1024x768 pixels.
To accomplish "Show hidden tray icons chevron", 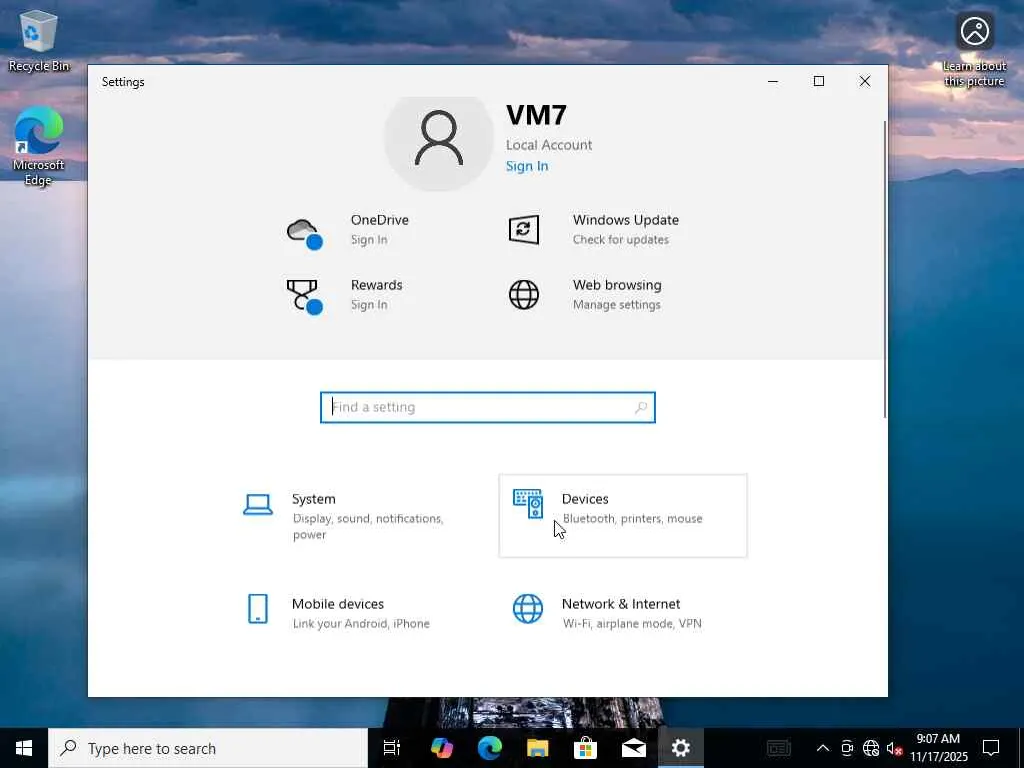I will [x=823, y=748].
